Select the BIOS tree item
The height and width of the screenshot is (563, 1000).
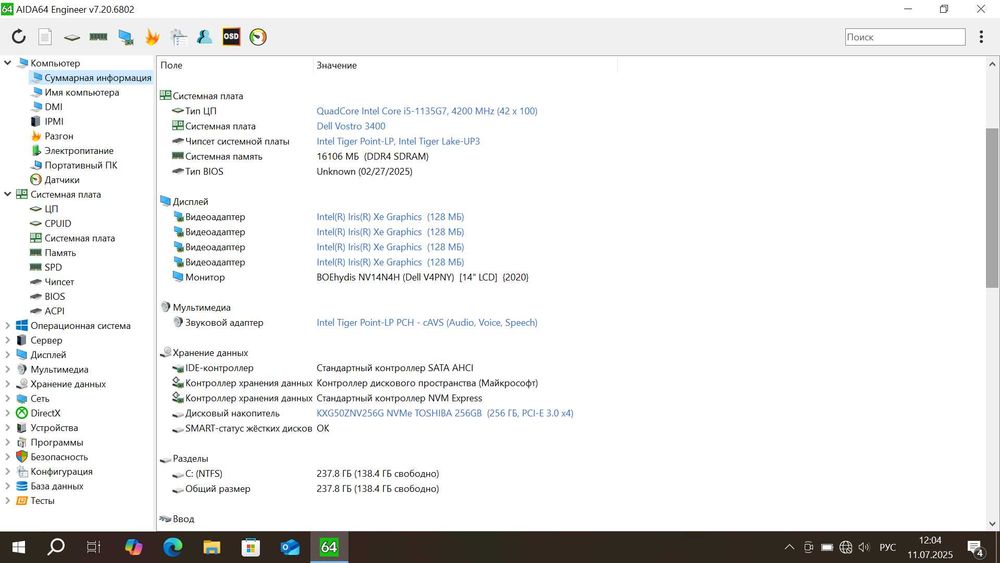(48, 296)
